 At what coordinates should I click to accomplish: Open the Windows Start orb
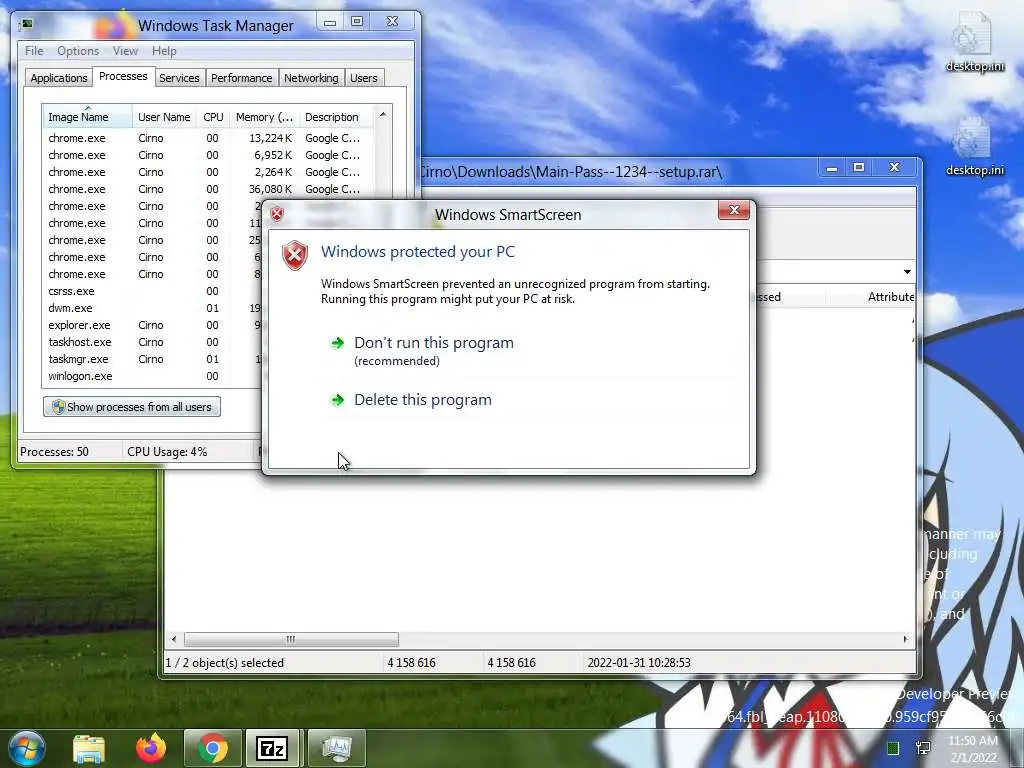pos(26,748)
